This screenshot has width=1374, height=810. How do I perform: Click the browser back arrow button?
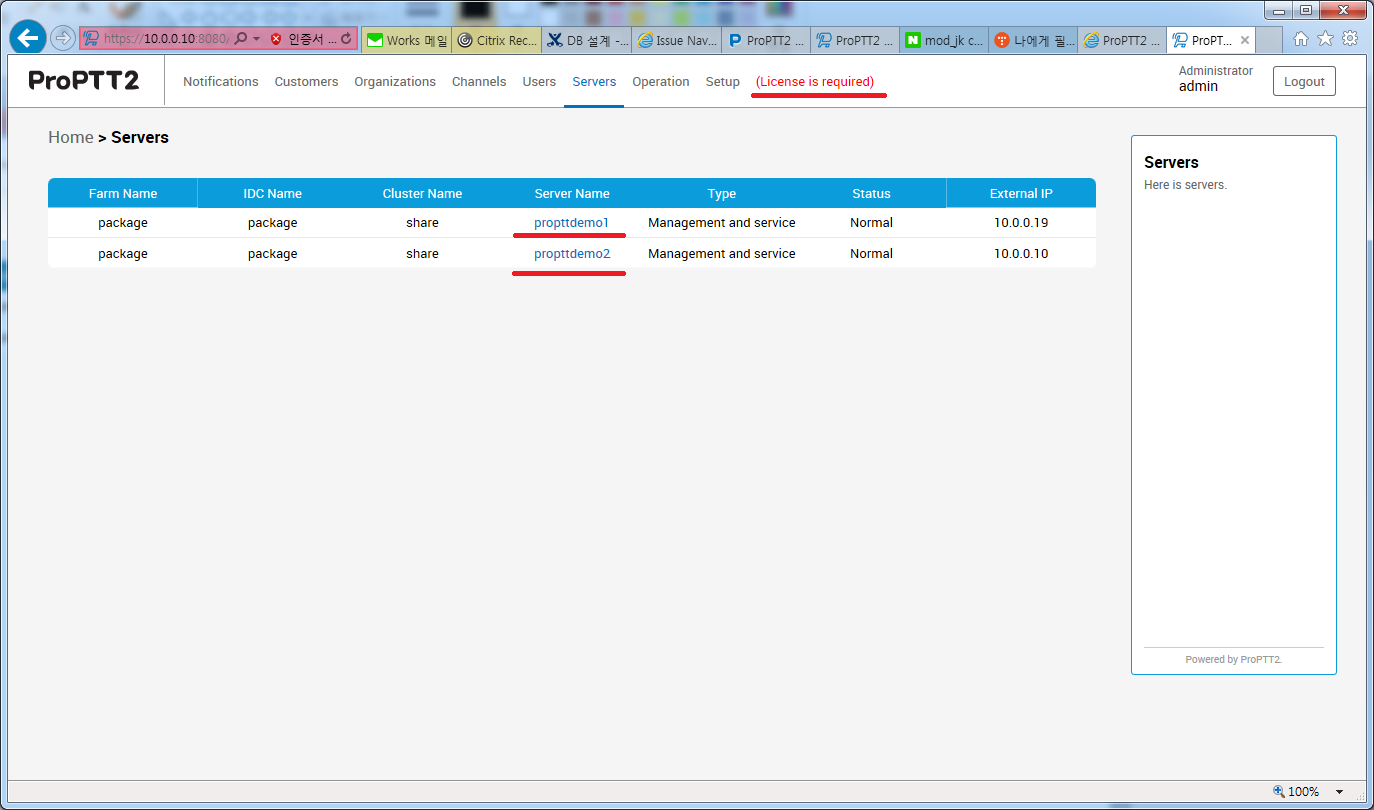pyautogui.click(x=29, y=39)
